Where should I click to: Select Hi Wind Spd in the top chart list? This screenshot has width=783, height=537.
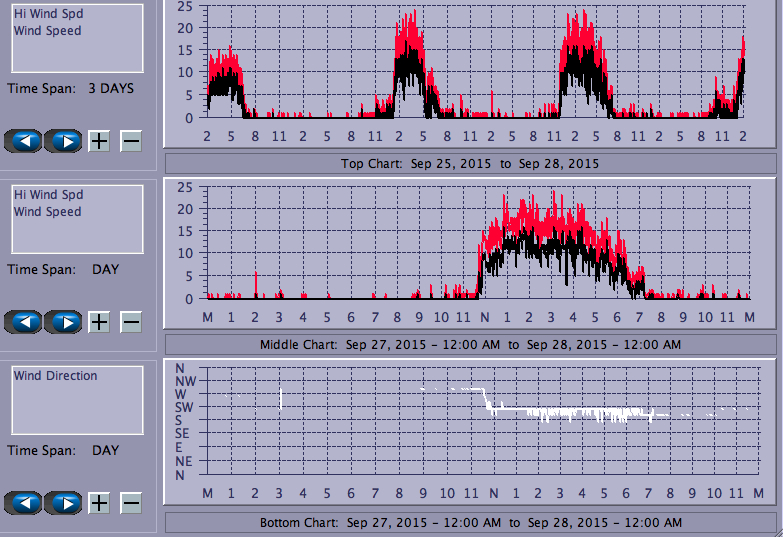[x=48, y=14]
